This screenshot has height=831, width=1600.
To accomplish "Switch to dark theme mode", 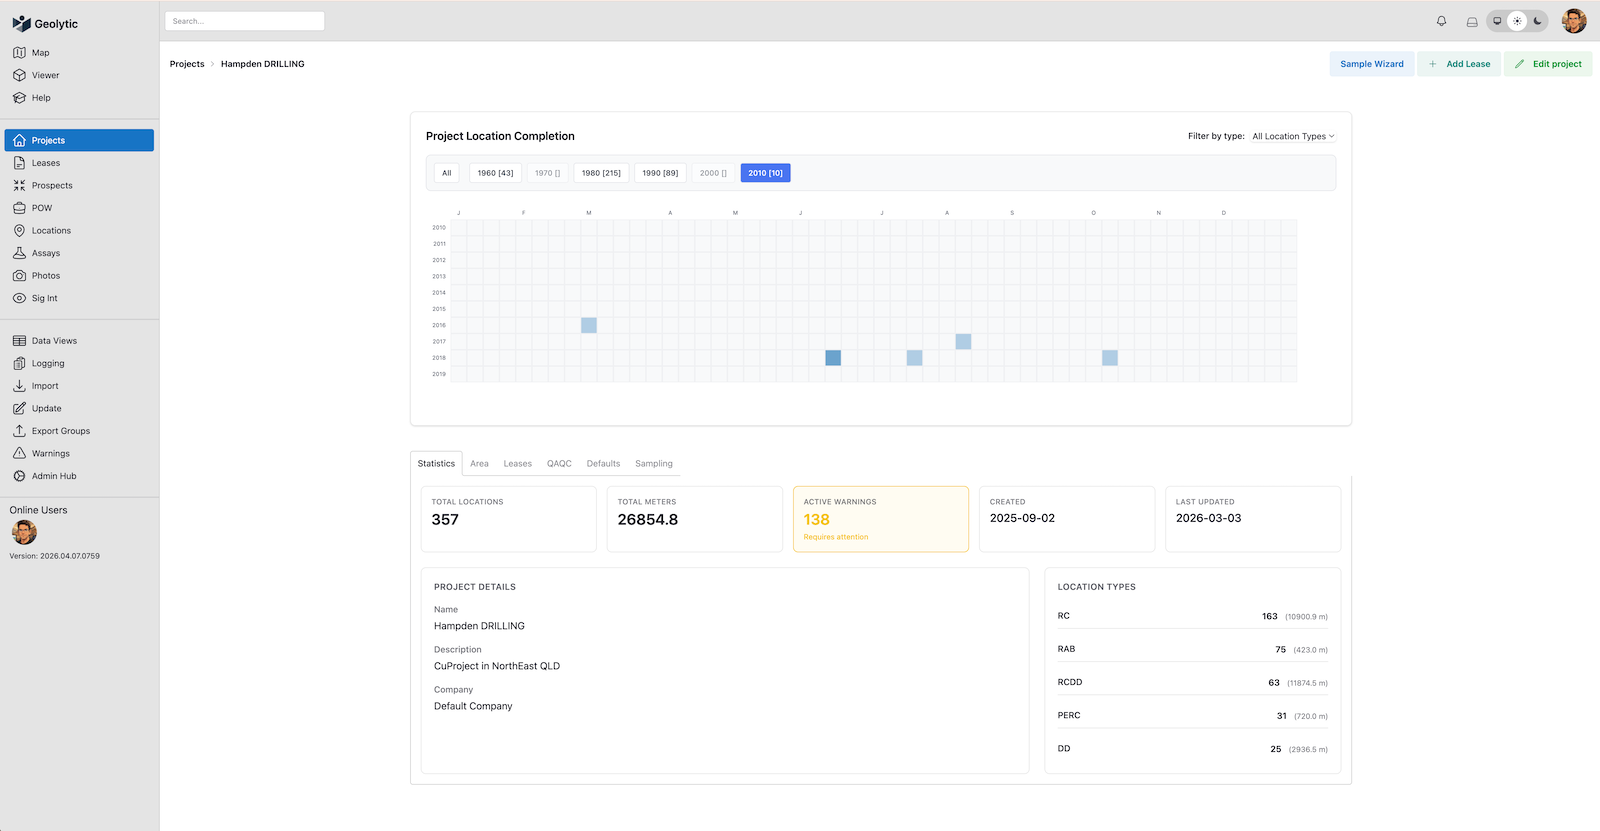I will pos(1538,21).
